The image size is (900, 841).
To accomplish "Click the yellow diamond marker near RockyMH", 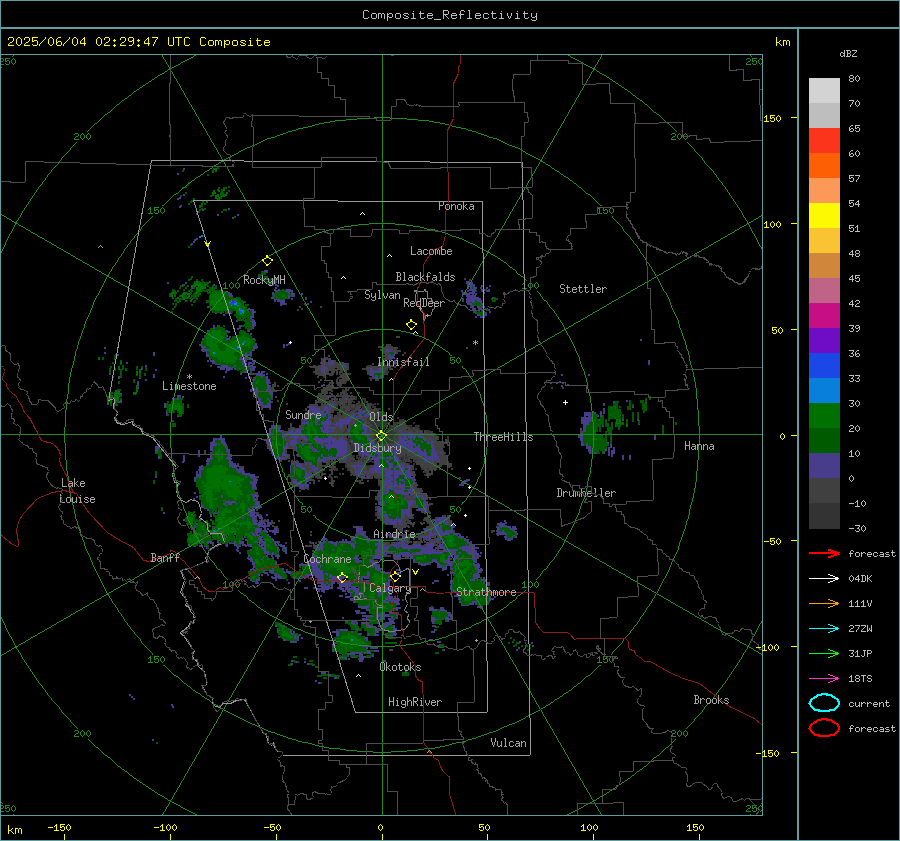I will pos(267,261).
